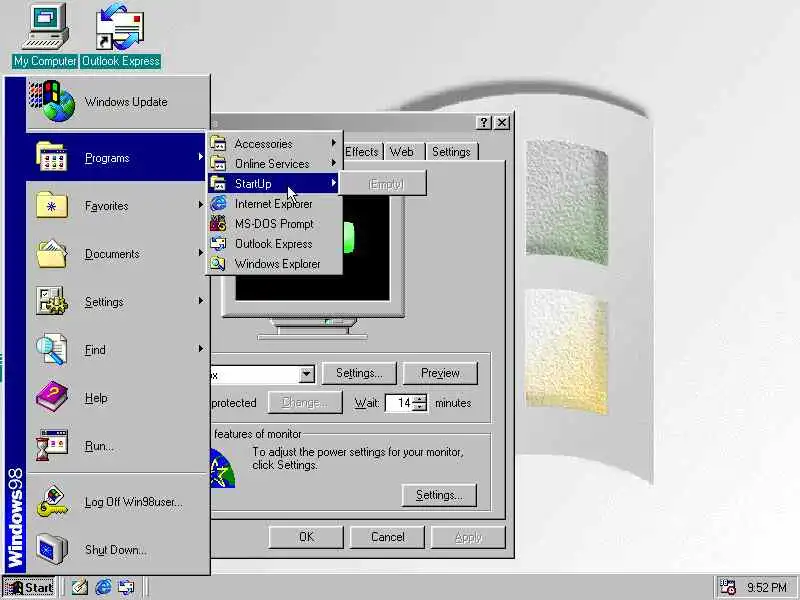Viewport: 800px width, 600px height.
Task: Click Show Desktop quick launch icon
Action: (79, 587)
